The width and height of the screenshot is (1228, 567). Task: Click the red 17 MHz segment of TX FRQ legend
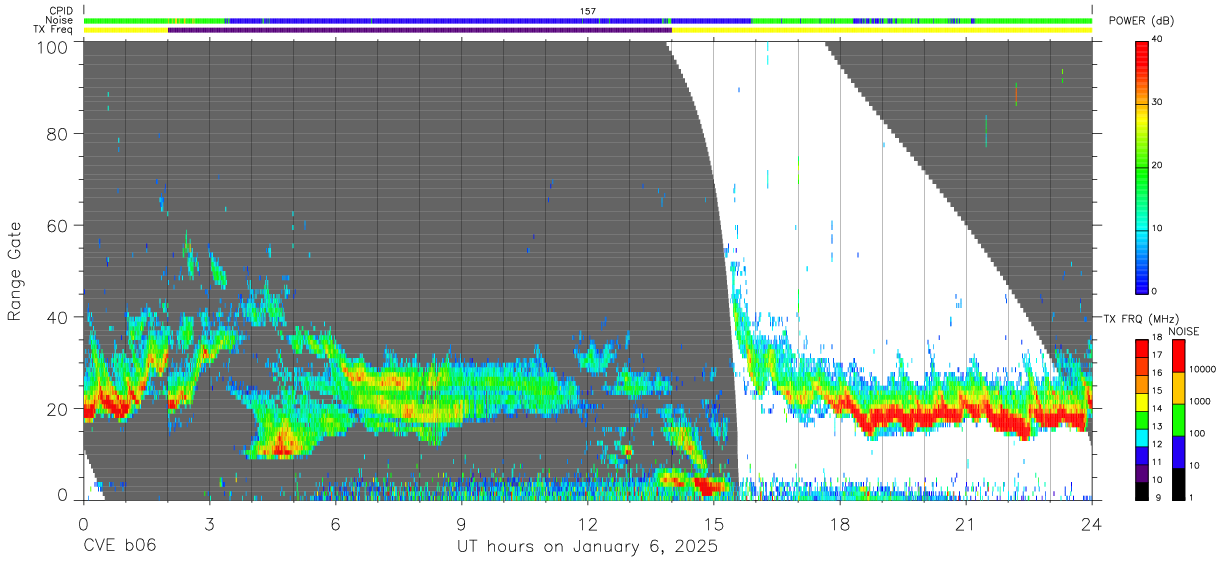point(1141,349)
